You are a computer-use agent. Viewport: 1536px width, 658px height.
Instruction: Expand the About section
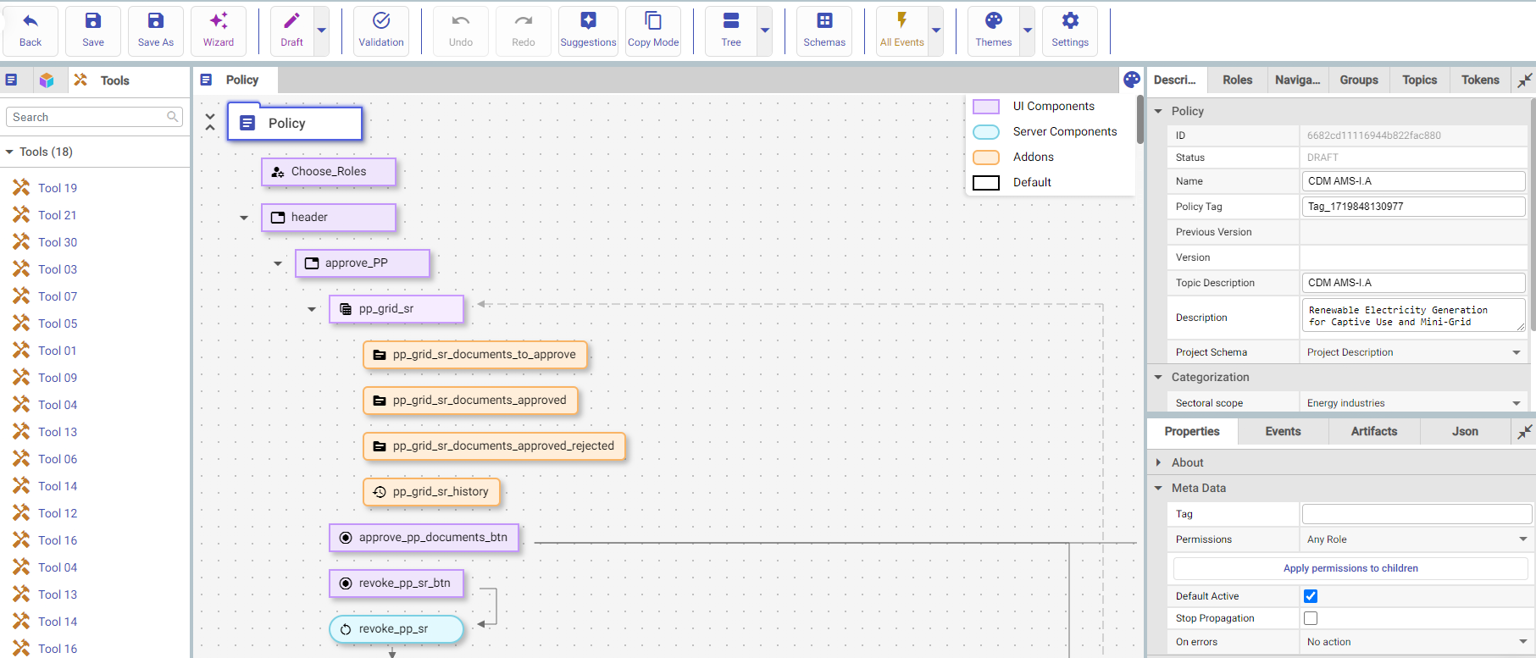tap(1159, 463)
